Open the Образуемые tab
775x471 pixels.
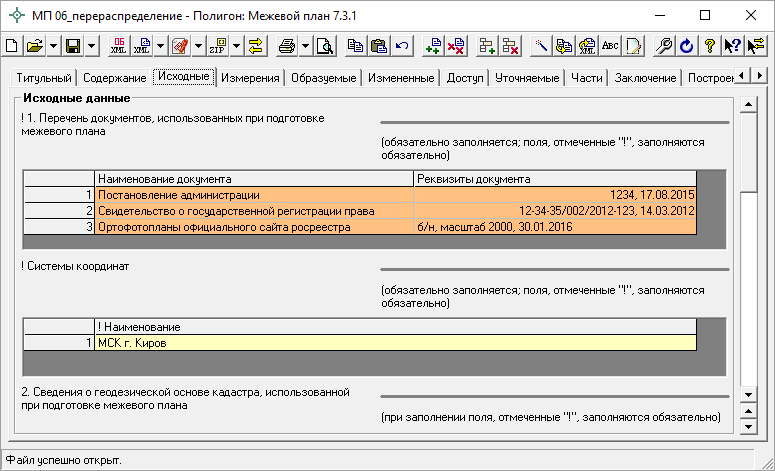(324, 78)
